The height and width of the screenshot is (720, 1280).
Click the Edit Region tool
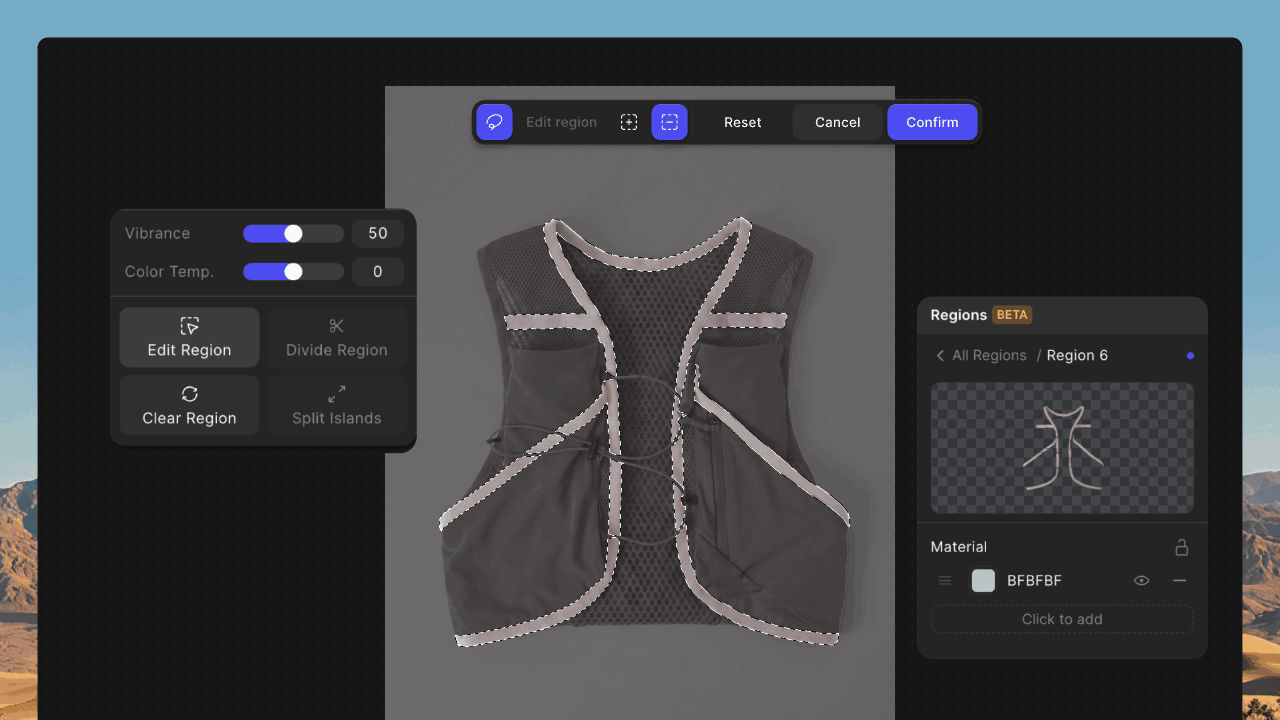(x=189, y=337)
